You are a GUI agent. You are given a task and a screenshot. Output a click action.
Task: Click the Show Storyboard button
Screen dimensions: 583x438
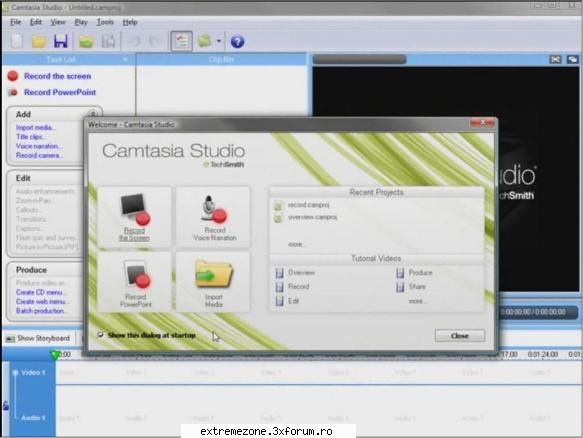point(38,338)
